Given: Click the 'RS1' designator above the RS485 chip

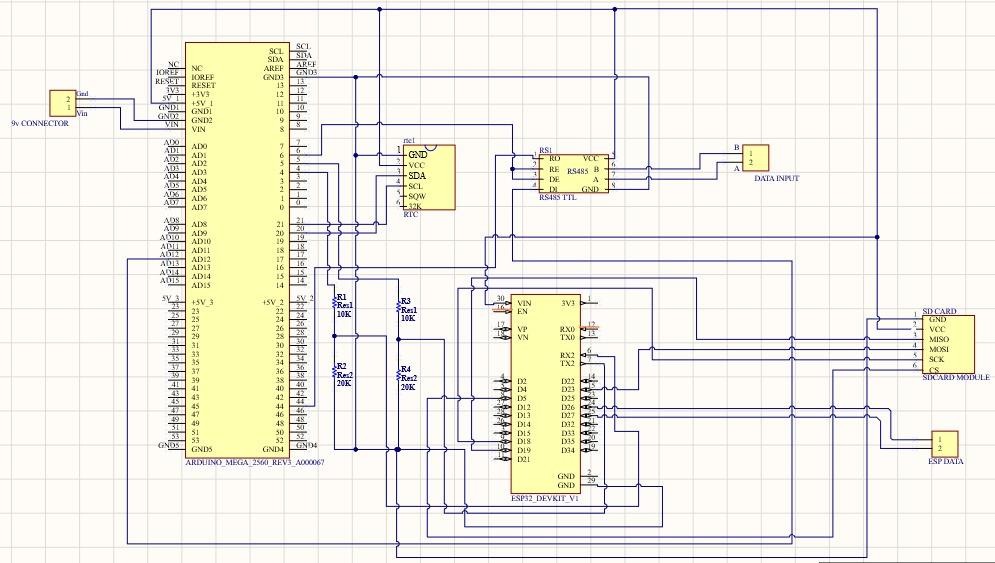Looking at the screenshot, I should tap(546, 150).
